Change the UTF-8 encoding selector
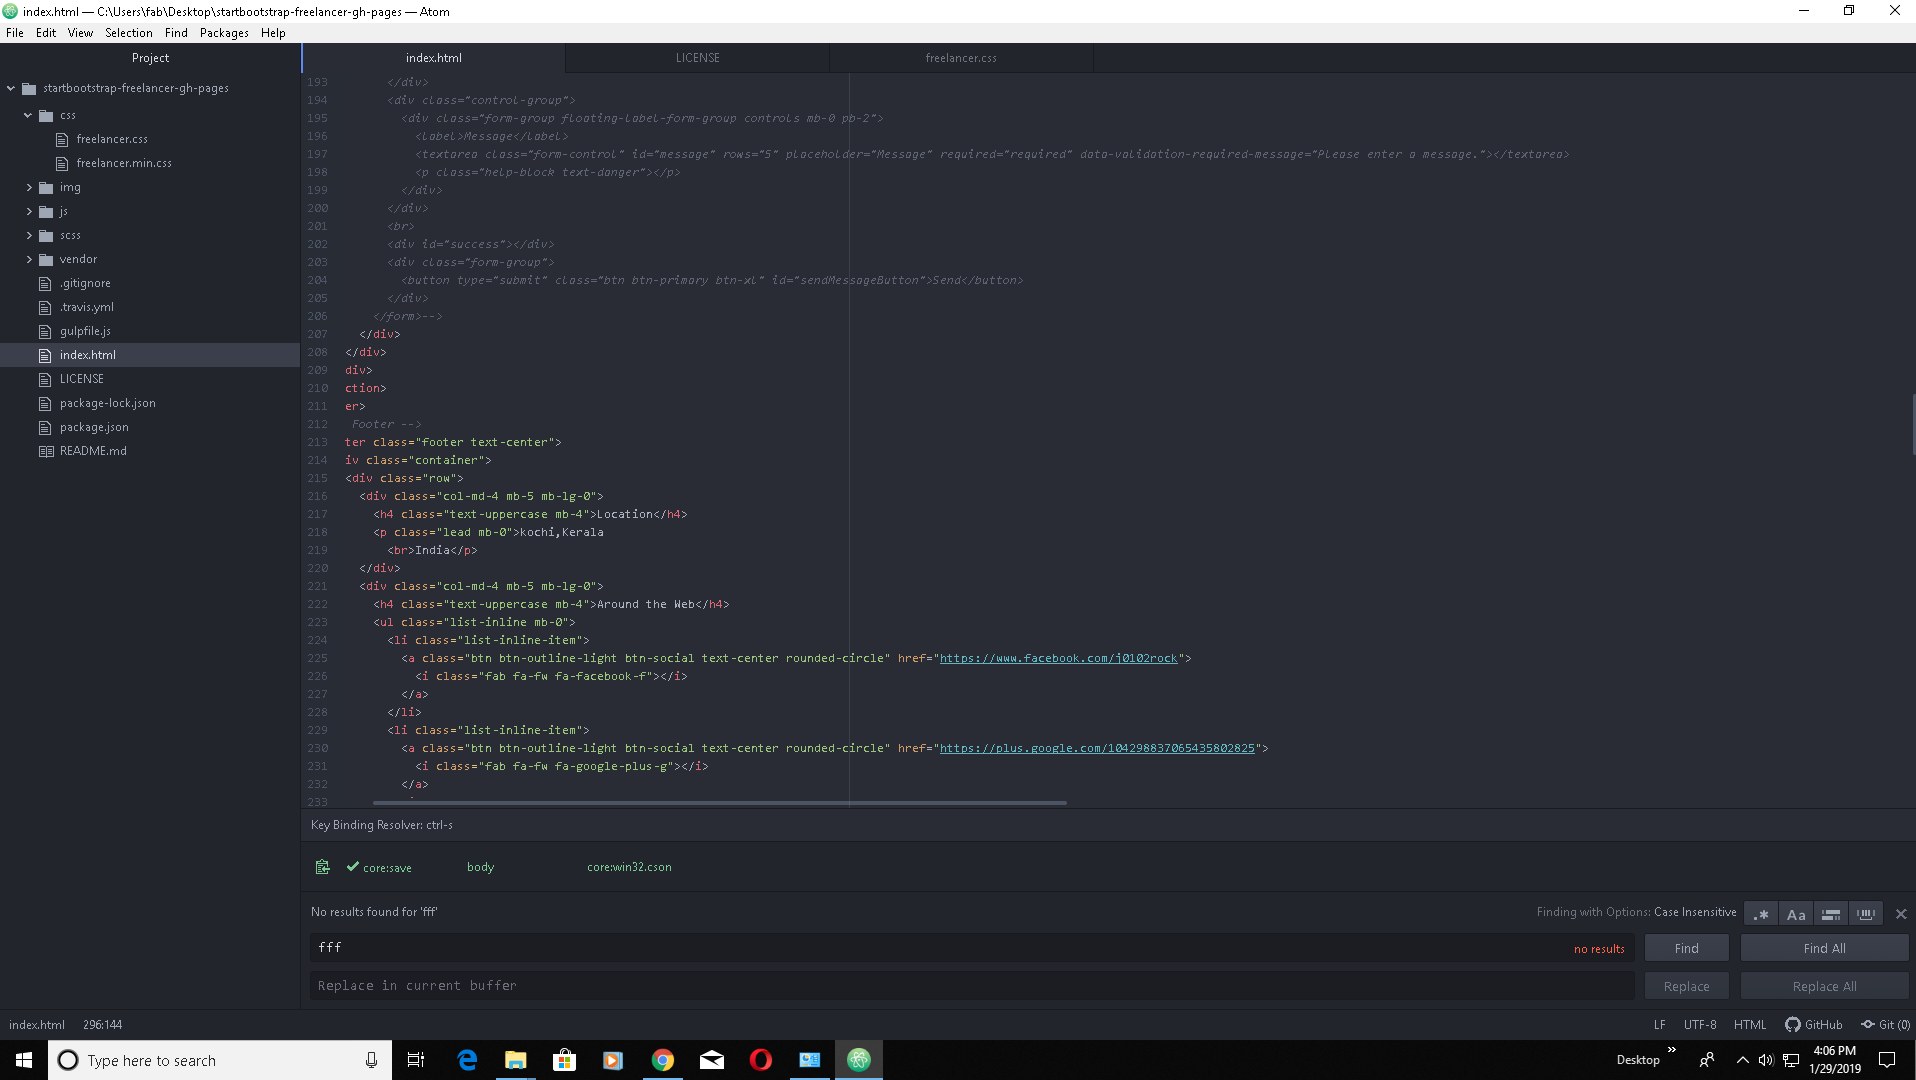The image size is (1916, 1080). click(x=1699, y=1025)
